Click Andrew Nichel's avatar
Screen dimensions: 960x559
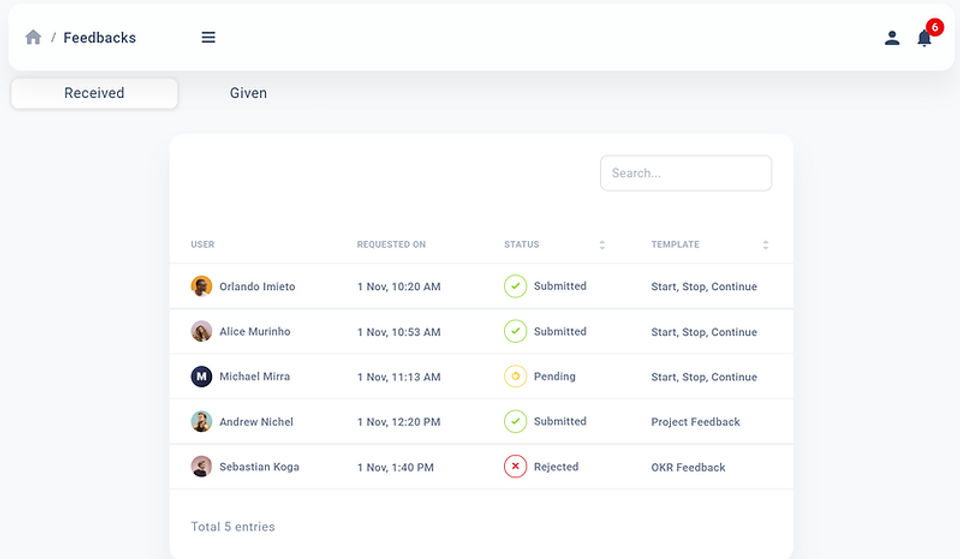201,421
